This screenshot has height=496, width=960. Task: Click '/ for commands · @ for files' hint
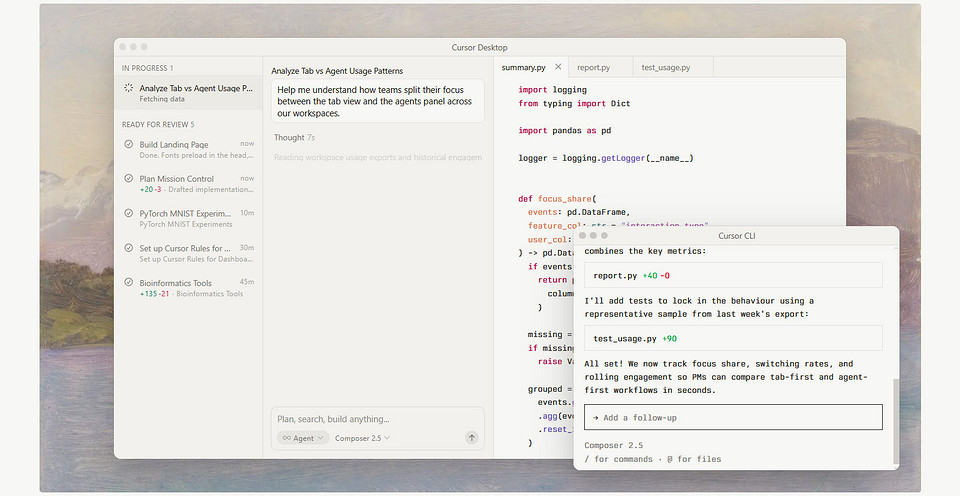tap(653, 459)
